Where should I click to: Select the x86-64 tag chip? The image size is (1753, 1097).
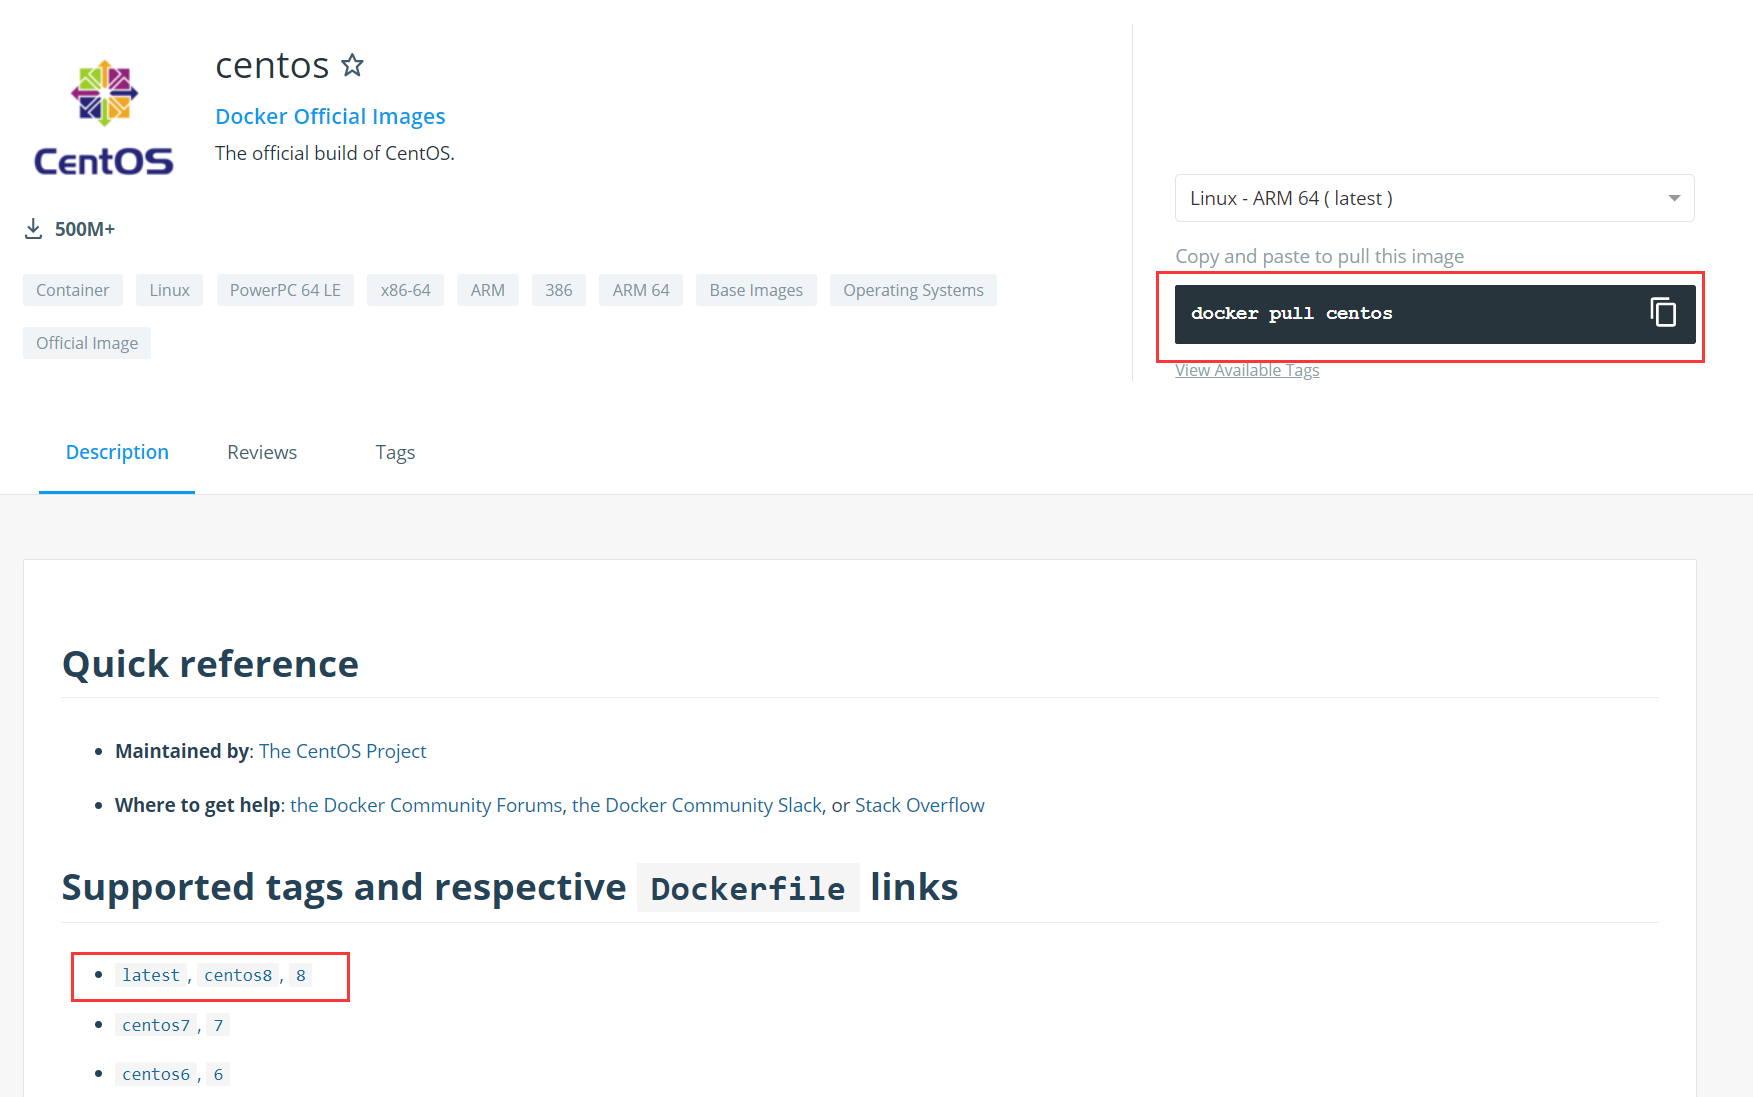405,290
